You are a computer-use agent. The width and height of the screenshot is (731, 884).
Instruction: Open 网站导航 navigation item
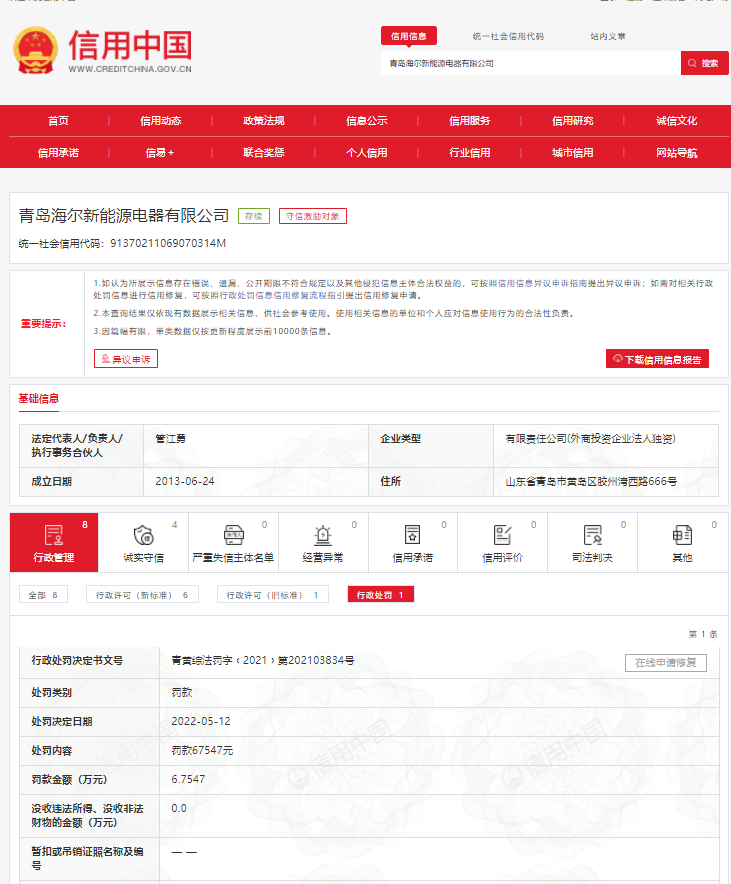[x=676, y=153]
